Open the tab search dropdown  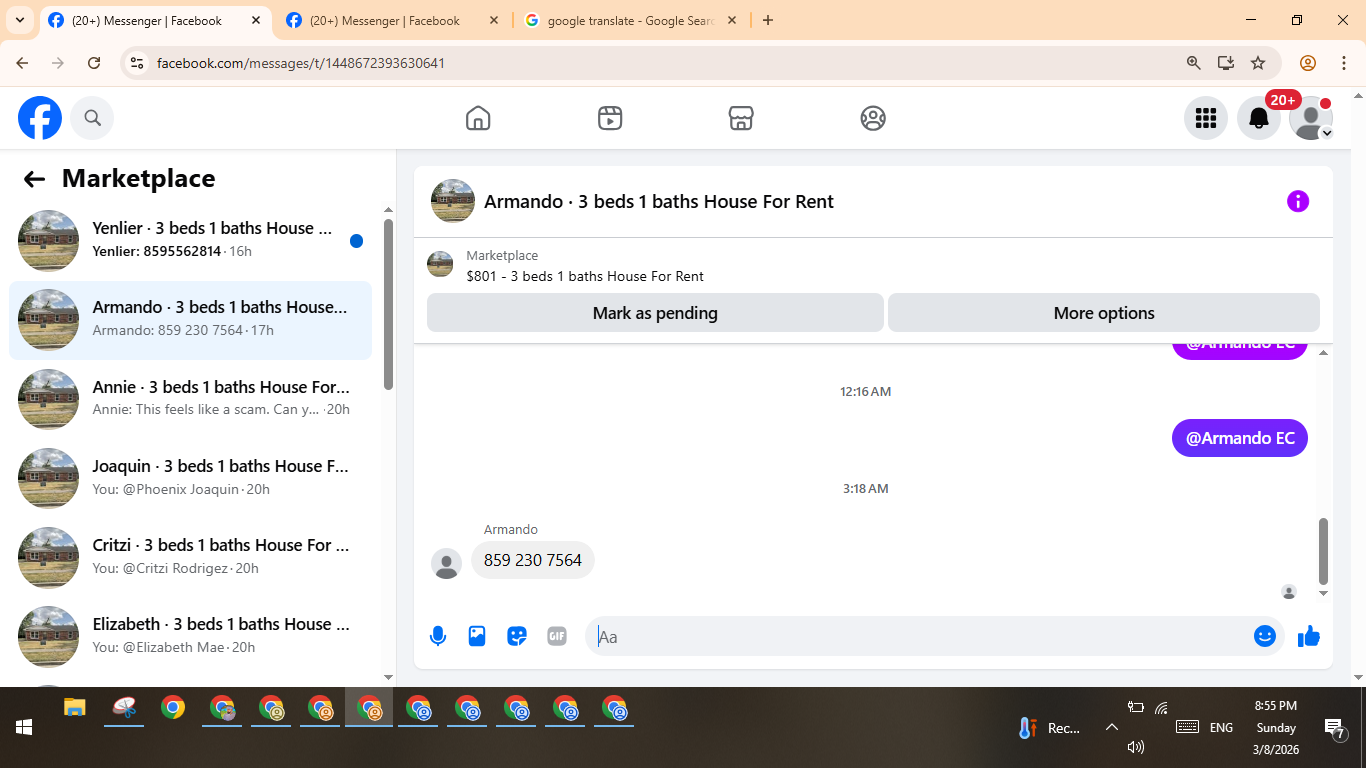[x=19, y=20]
